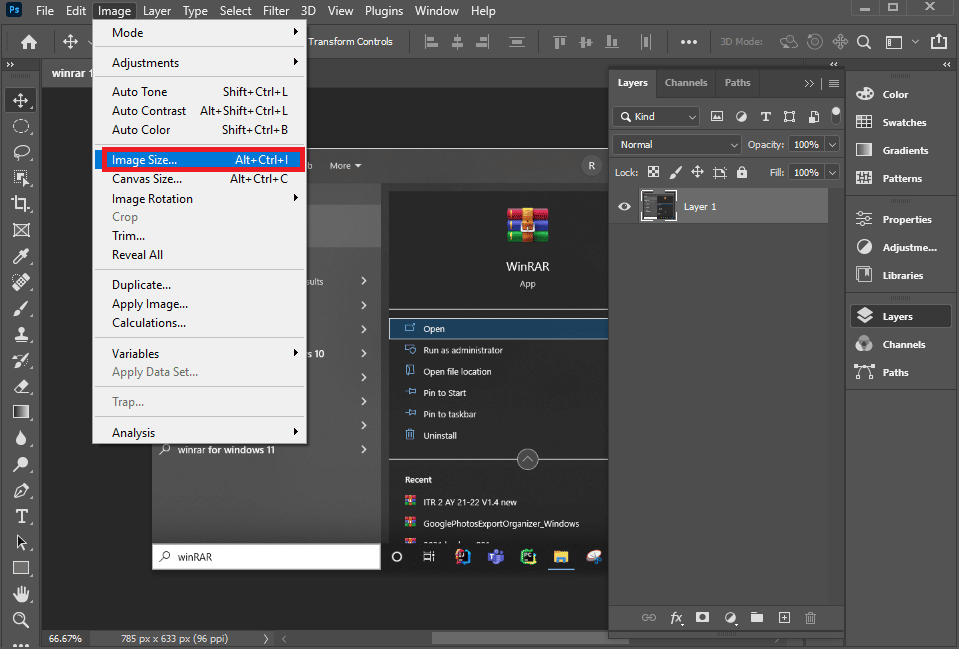Screen dimensions: 959x649
Task: Add a layer mask to Layer 1
Action: 702,618
